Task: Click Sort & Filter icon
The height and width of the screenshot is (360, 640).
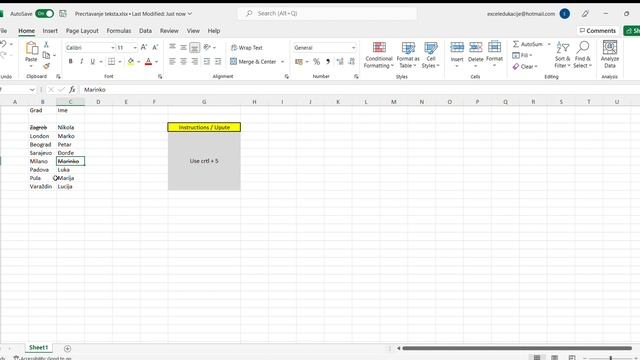Action: (x=562, y=48)
